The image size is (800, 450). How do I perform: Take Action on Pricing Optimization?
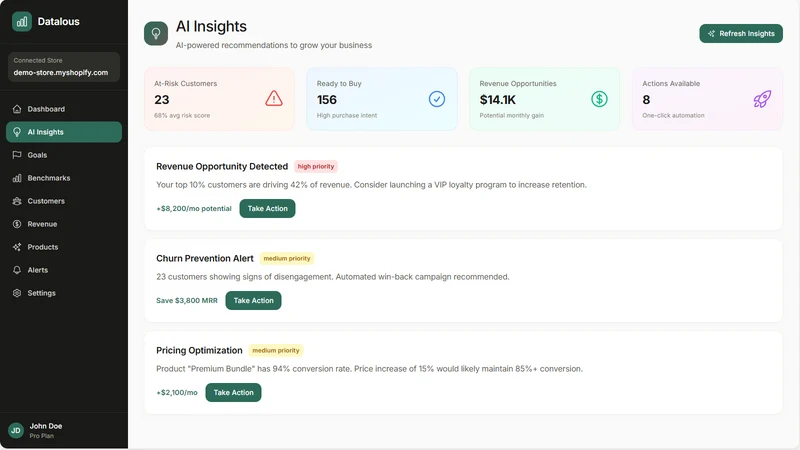pyautogui.click(x=233, y=392)
